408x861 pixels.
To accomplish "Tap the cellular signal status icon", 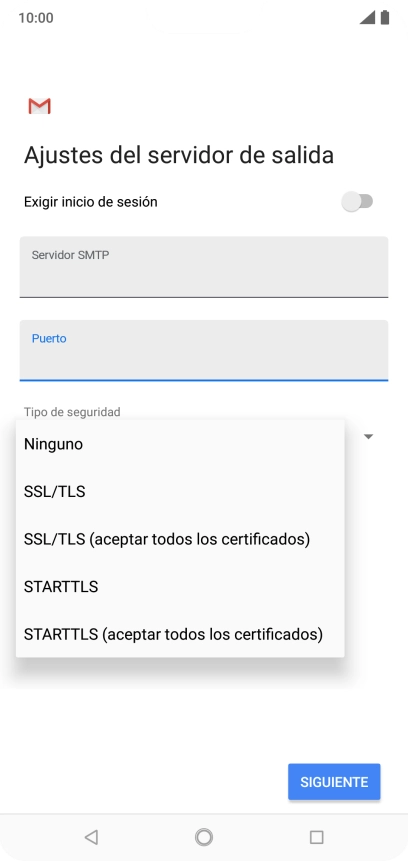I will [367, 18].
